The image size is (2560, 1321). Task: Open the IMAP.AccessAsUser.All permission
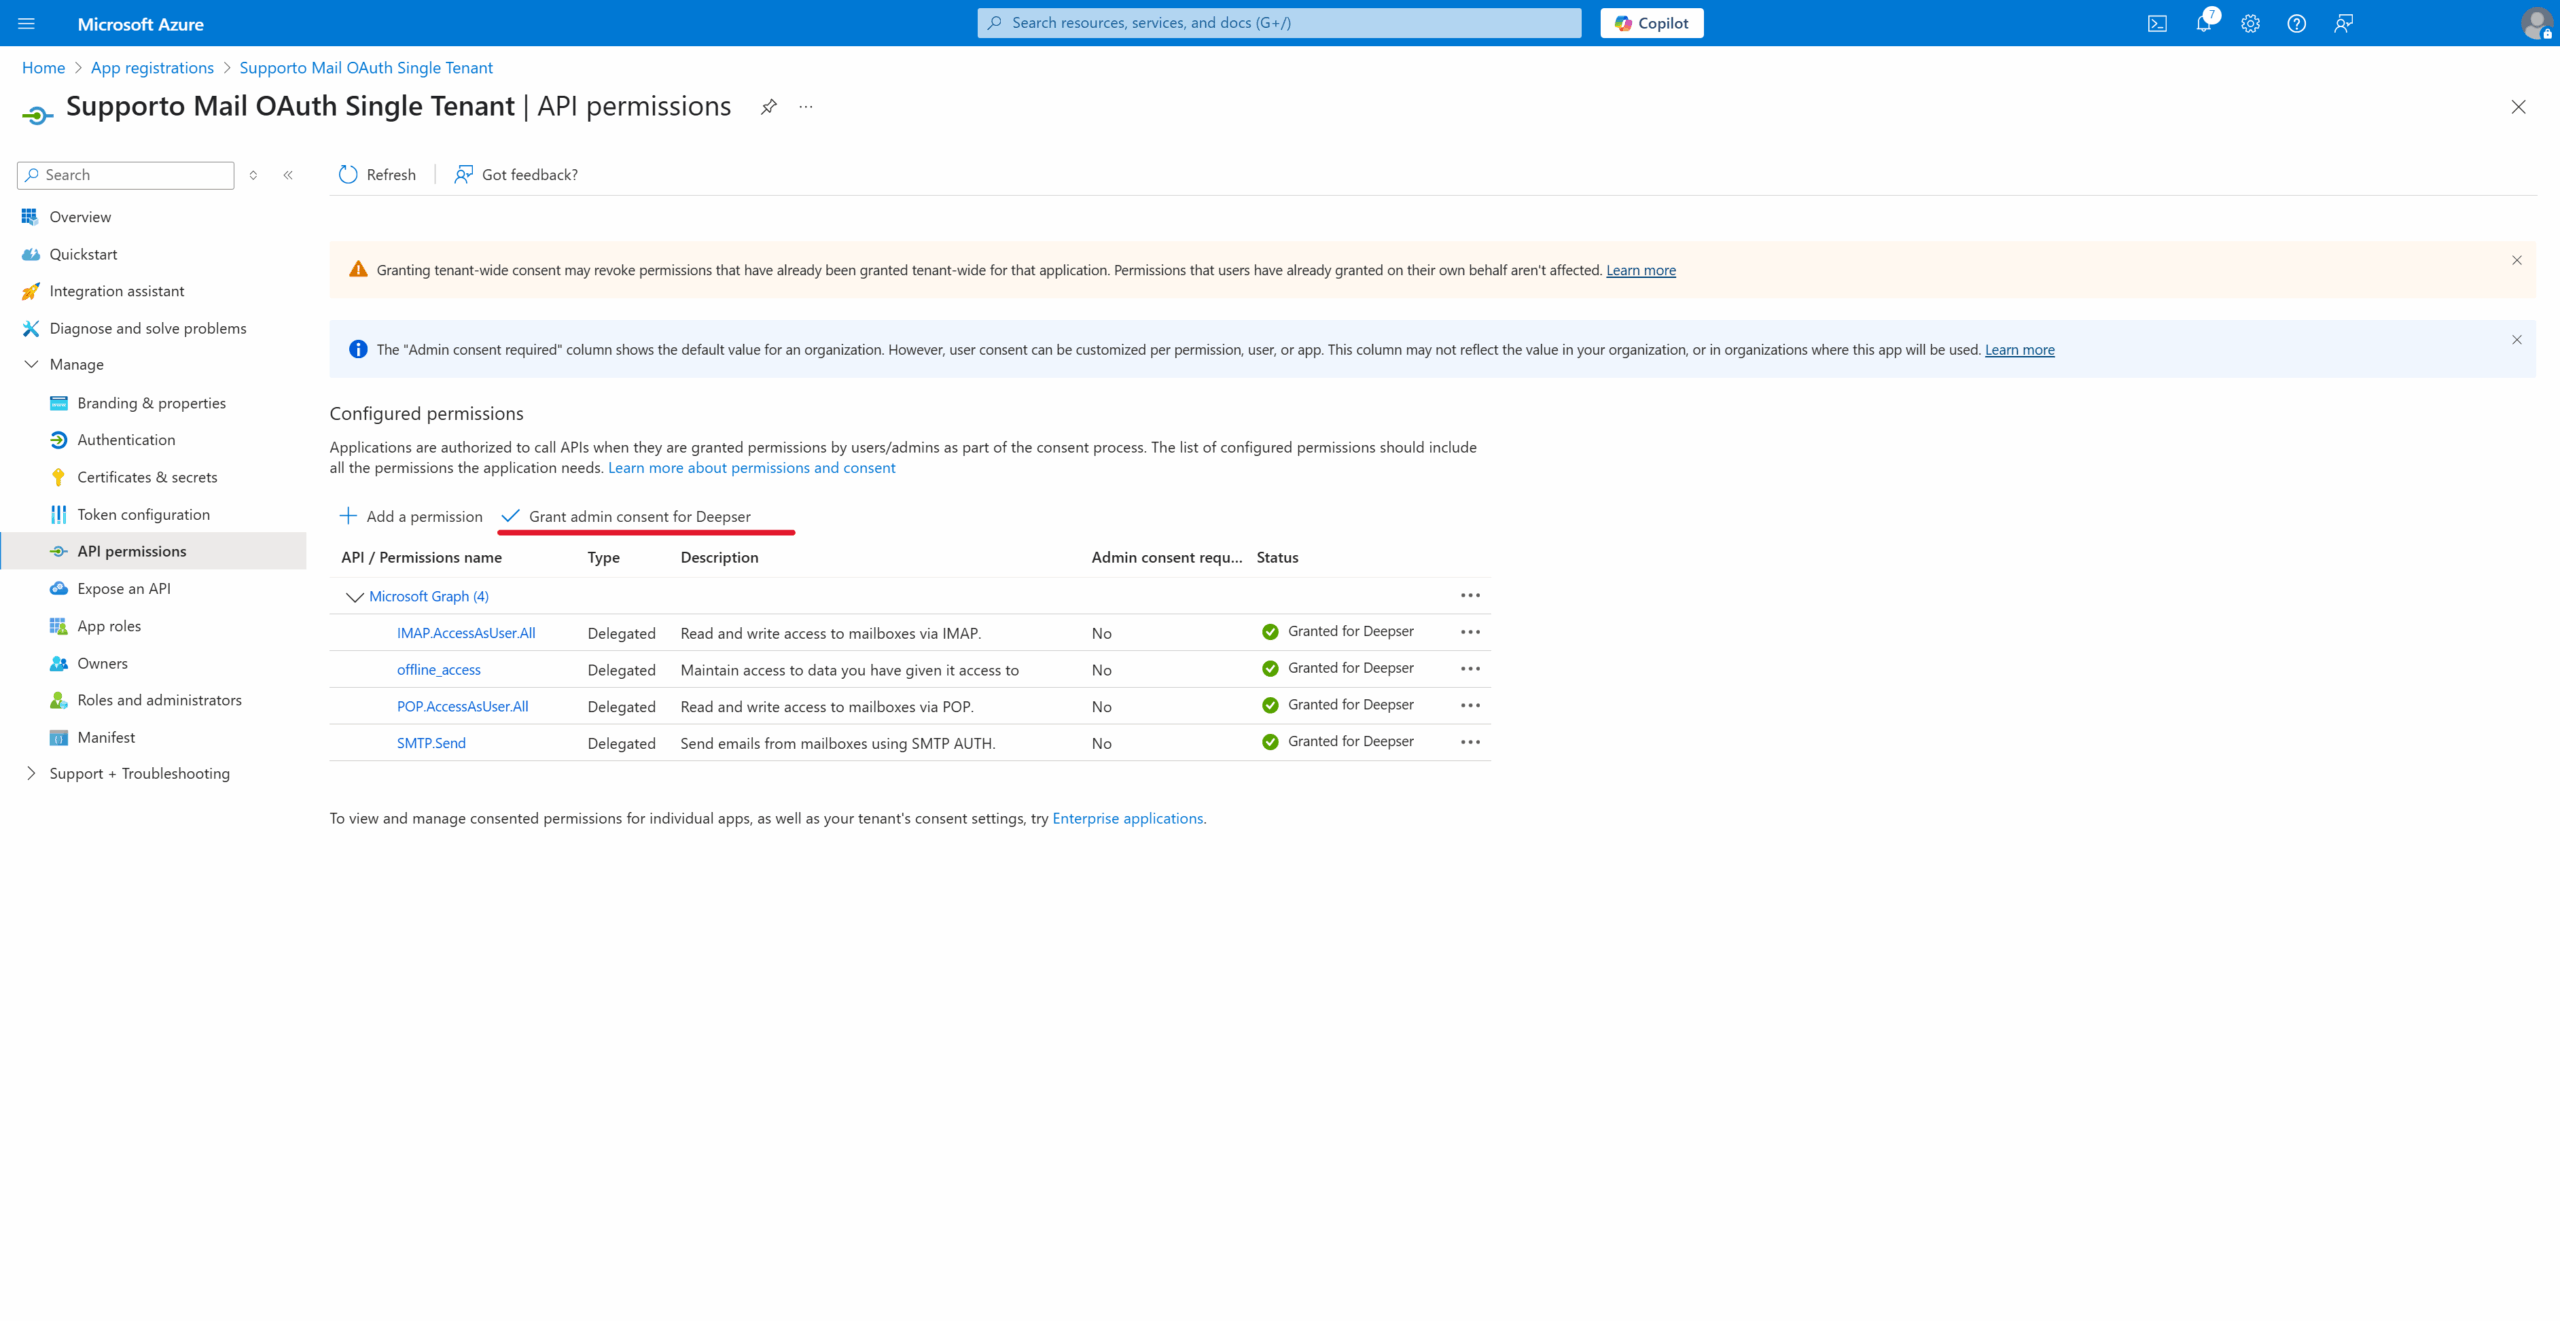[x=466, y=633]
